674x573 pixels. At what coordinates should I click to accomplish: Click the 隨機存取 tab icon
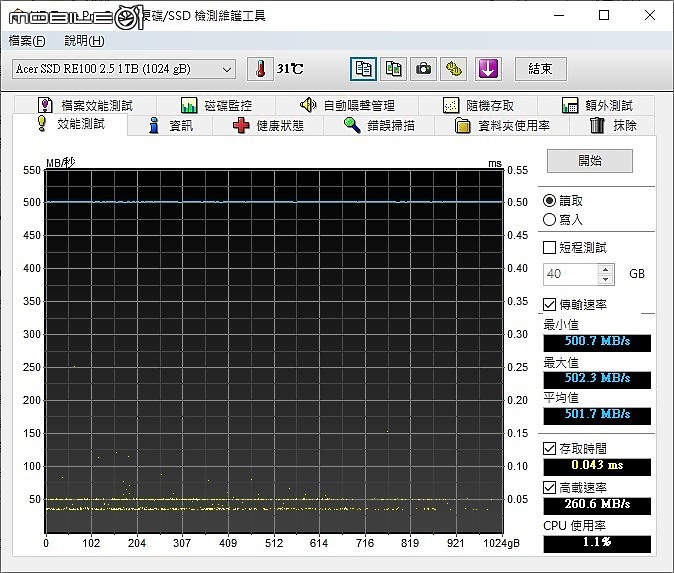tap(450, 105)
